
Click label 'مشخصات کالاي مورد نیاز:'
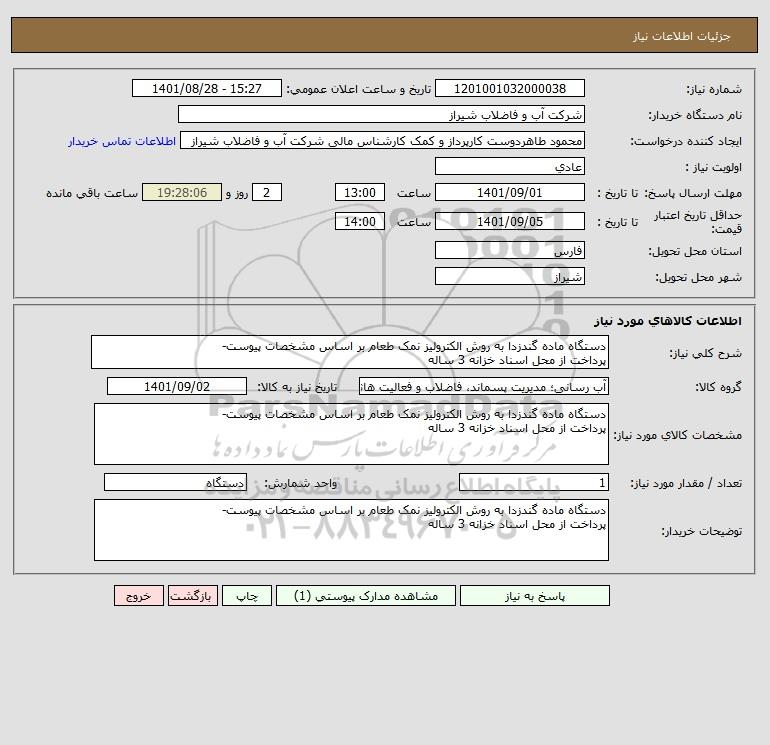pos(677,435)
